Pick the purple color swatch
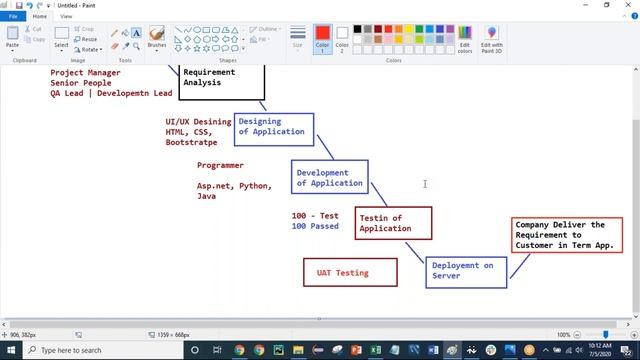This screenshot has height=360, width=640. 450,29
